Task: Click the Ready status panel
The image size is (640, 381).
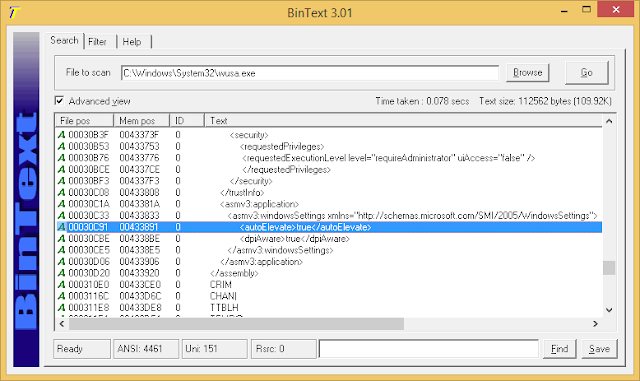Action: (82, 349)
